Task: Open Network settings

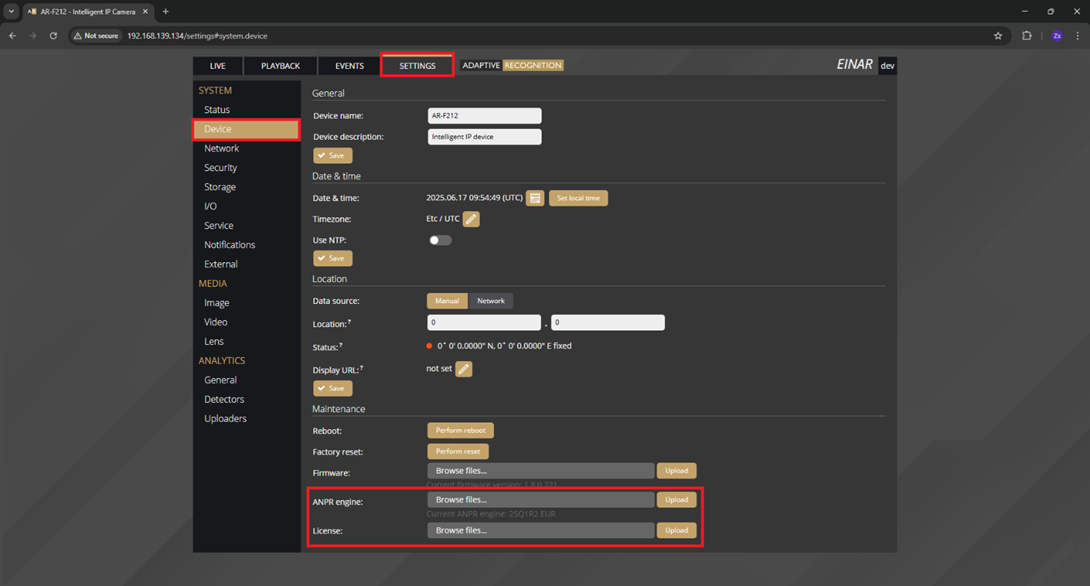Action: (222, 149)
